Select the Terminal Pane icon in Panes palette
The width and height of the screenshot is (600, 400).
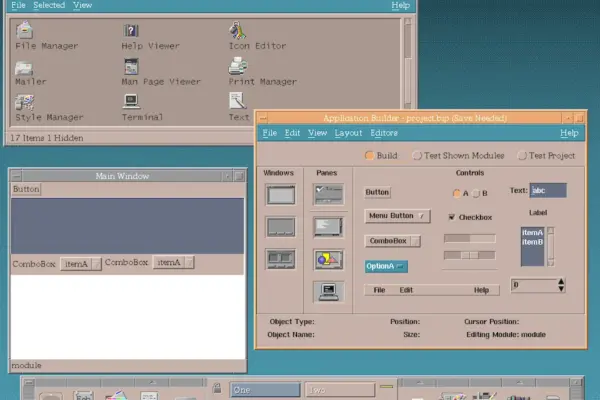[x=328, y=292]
